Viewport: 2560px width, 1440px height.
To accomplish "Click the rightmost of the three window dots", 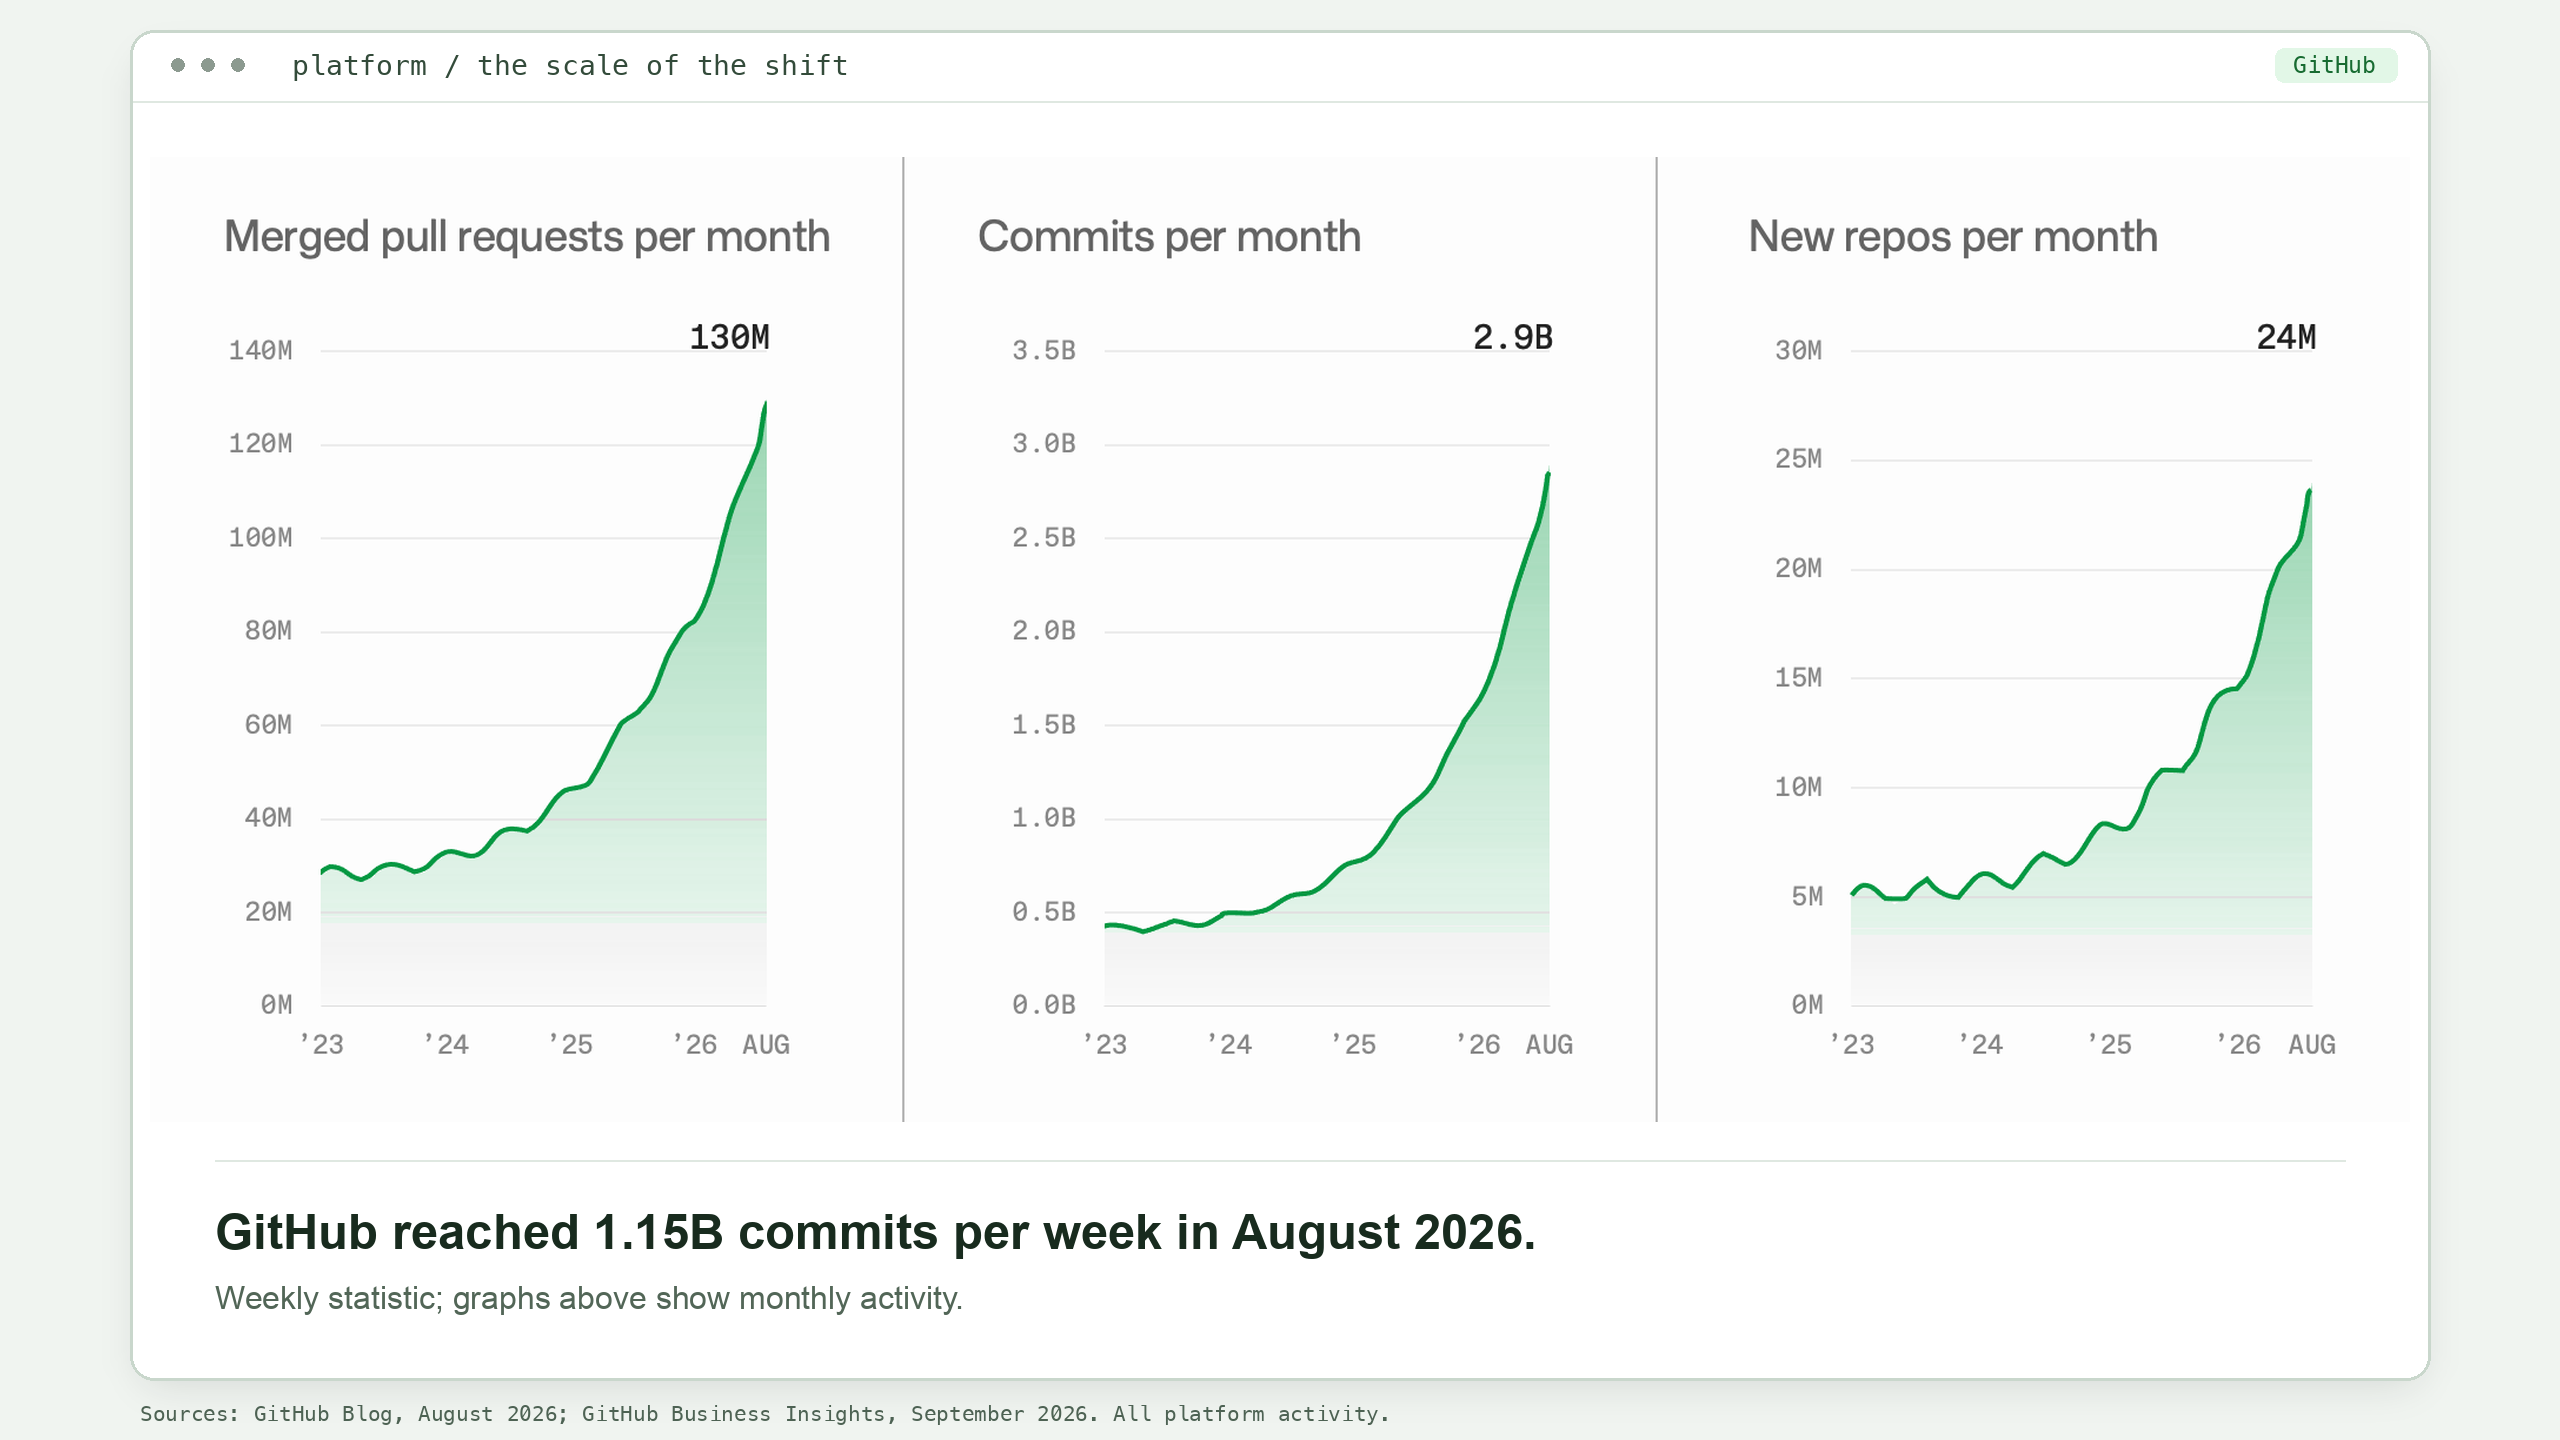I will [238, 65].
